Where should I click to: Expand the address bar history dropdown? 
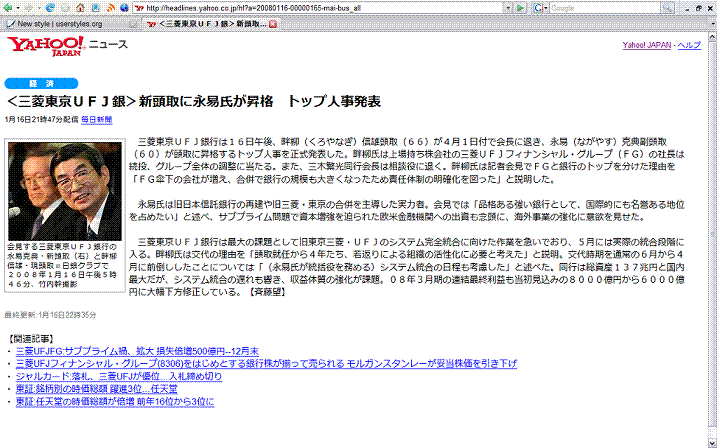pos(508,8)
